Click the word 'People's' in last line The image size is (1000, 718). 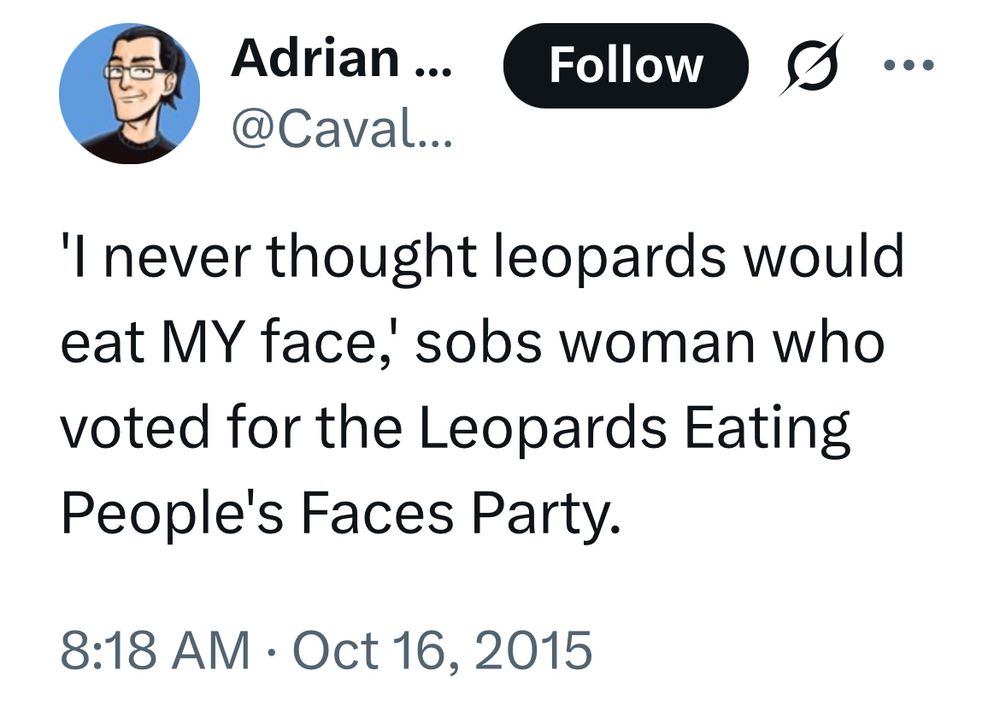[x=172, y=515]
